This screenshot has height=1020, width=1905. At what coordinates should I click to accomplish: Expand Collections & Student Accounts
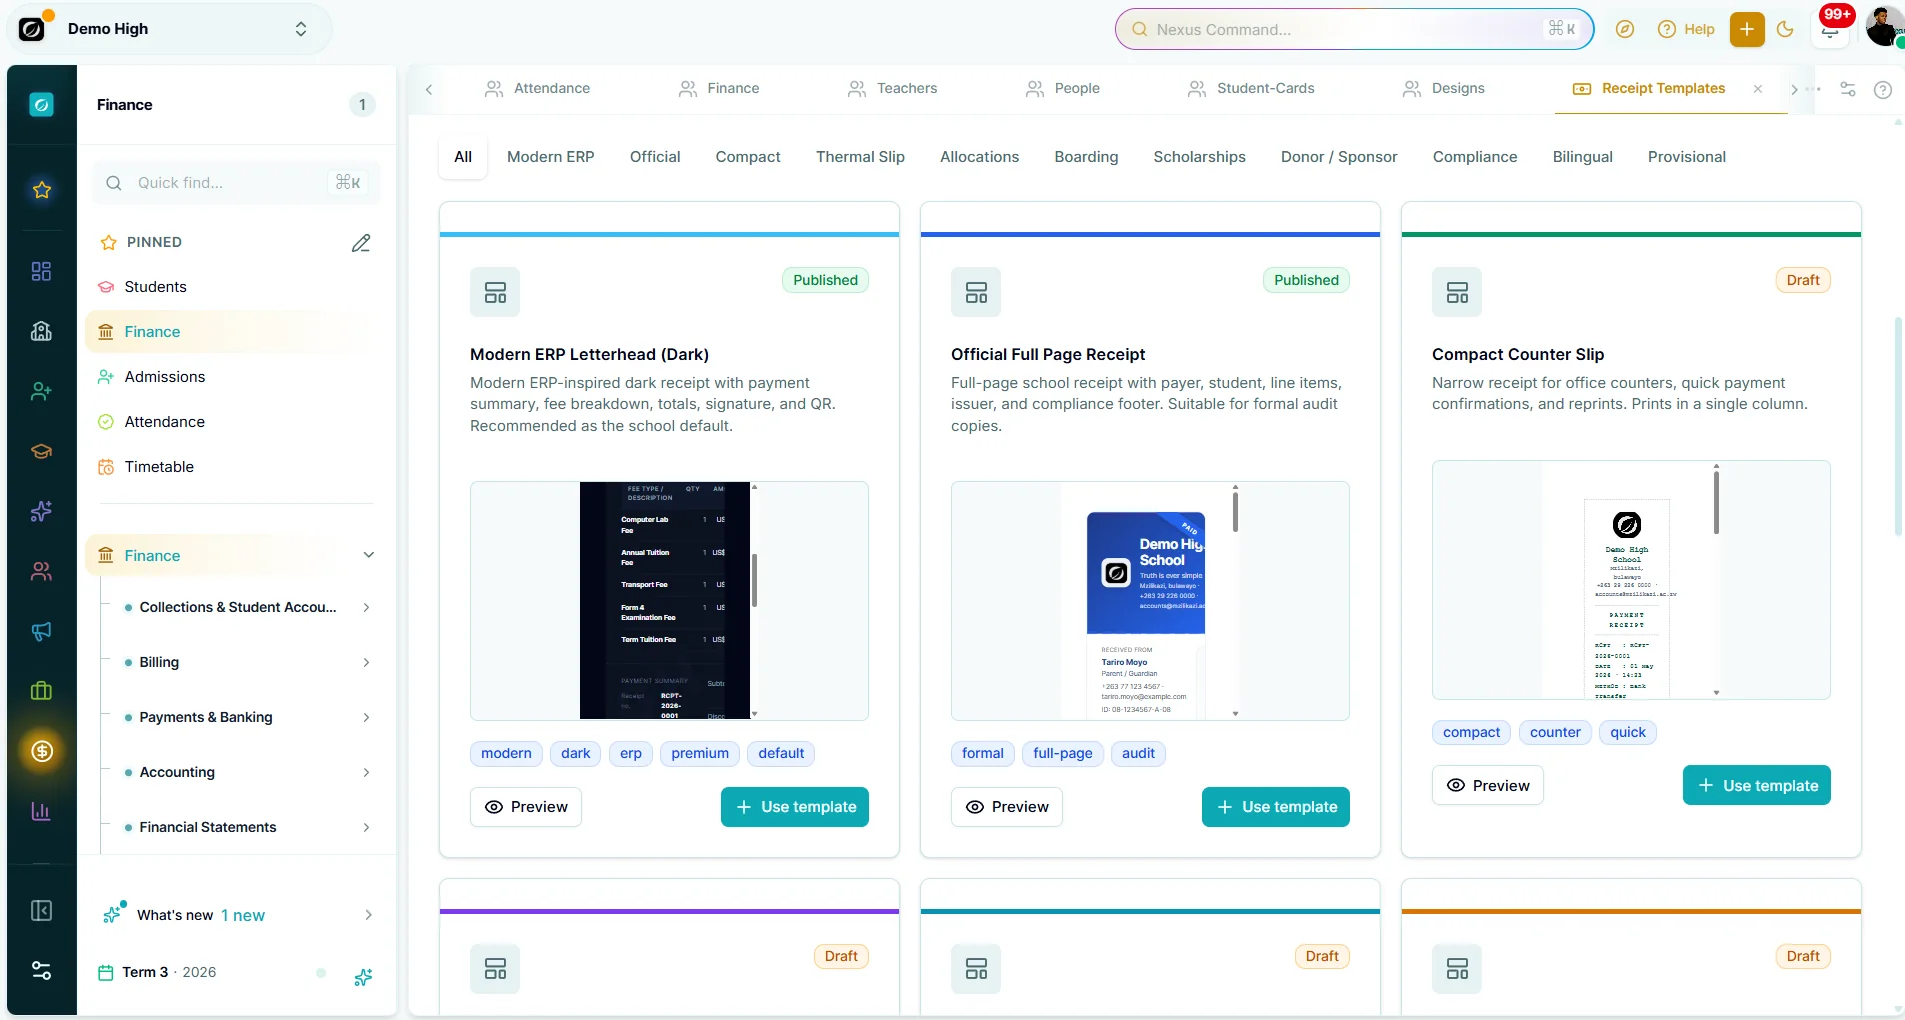[x=367, y=607]
